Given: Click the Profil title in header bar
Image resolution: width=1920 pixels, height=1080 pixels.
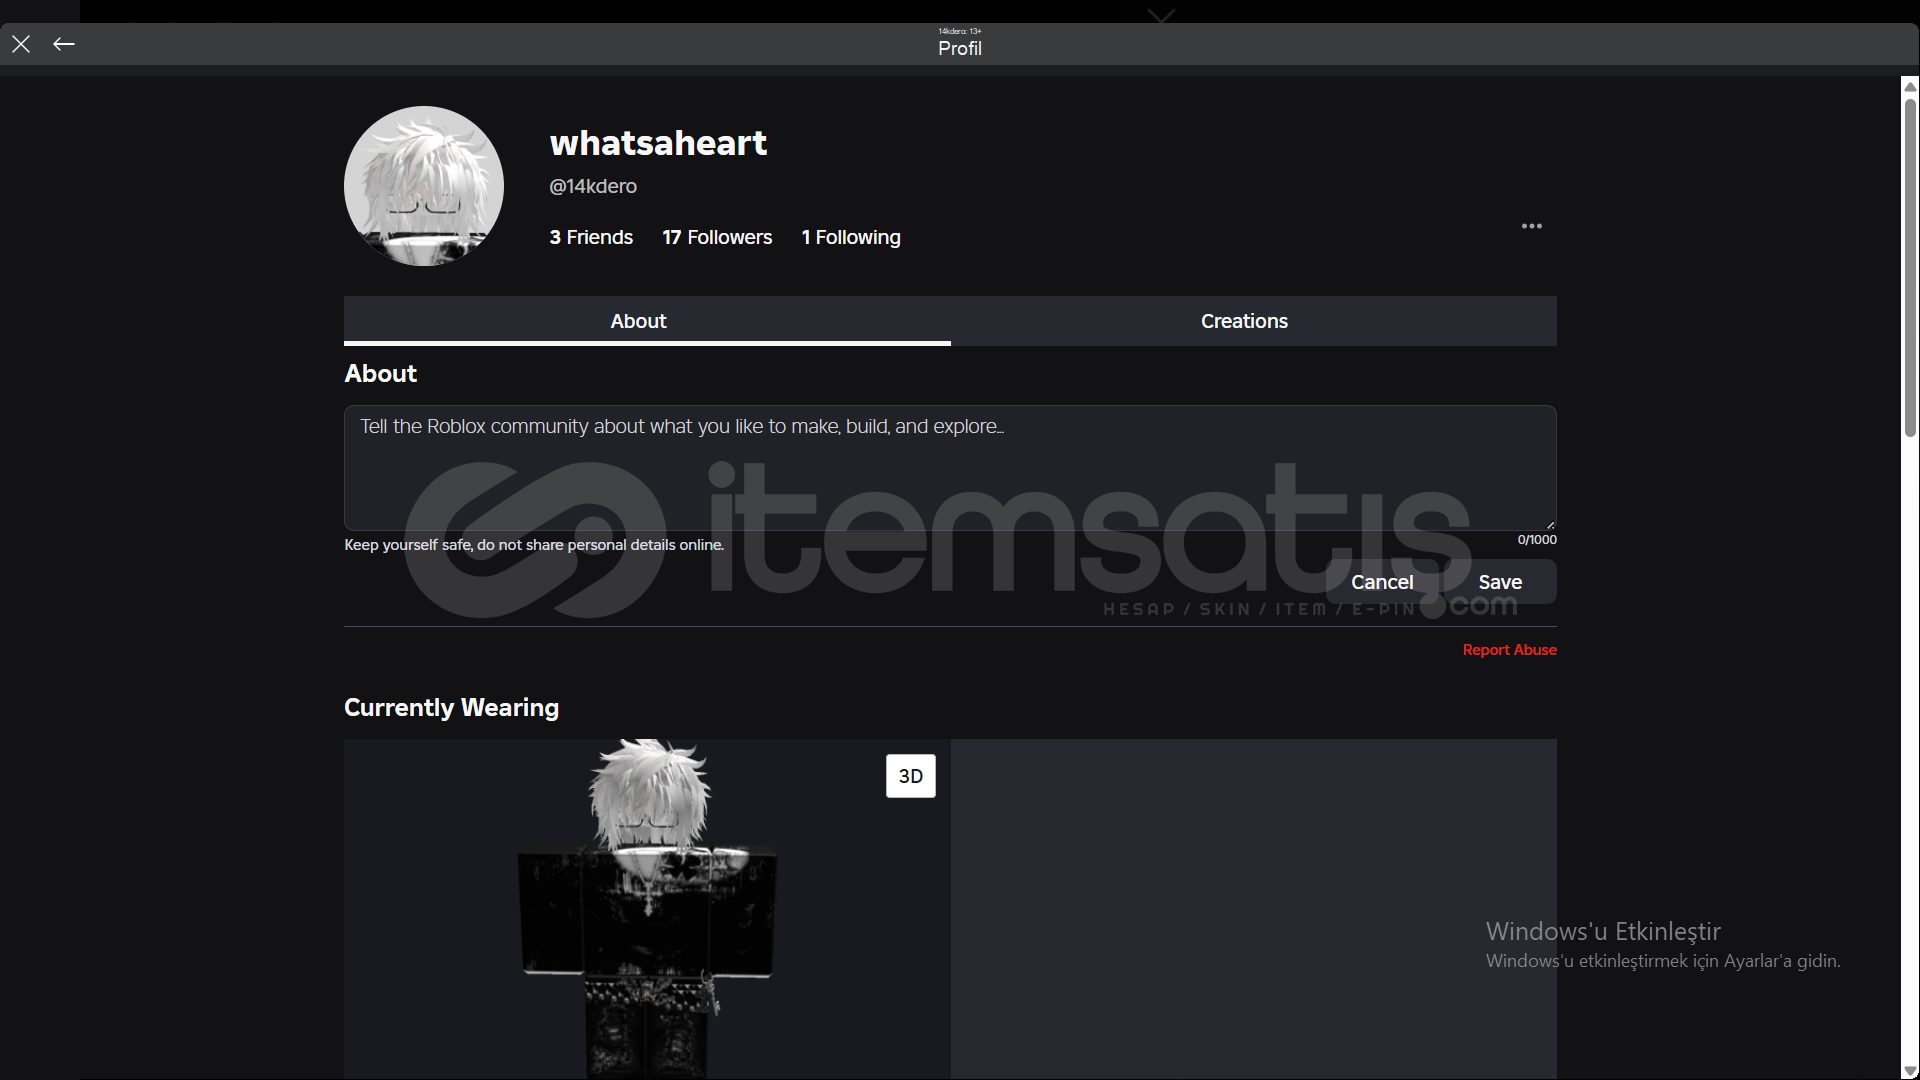Looking at the screenshot, I should pos(960,48).
